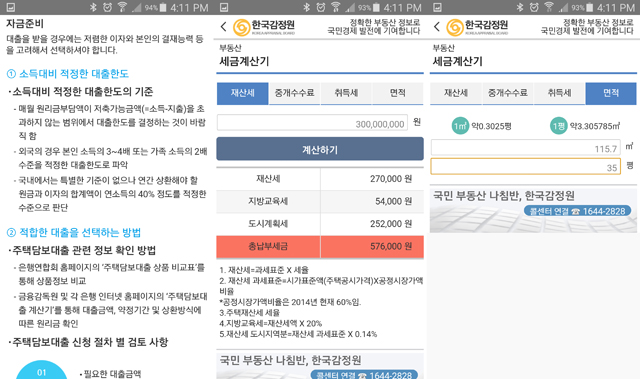
Task: Tap 한국감정원 logo in middle screen header
Action: pos(264,27)
